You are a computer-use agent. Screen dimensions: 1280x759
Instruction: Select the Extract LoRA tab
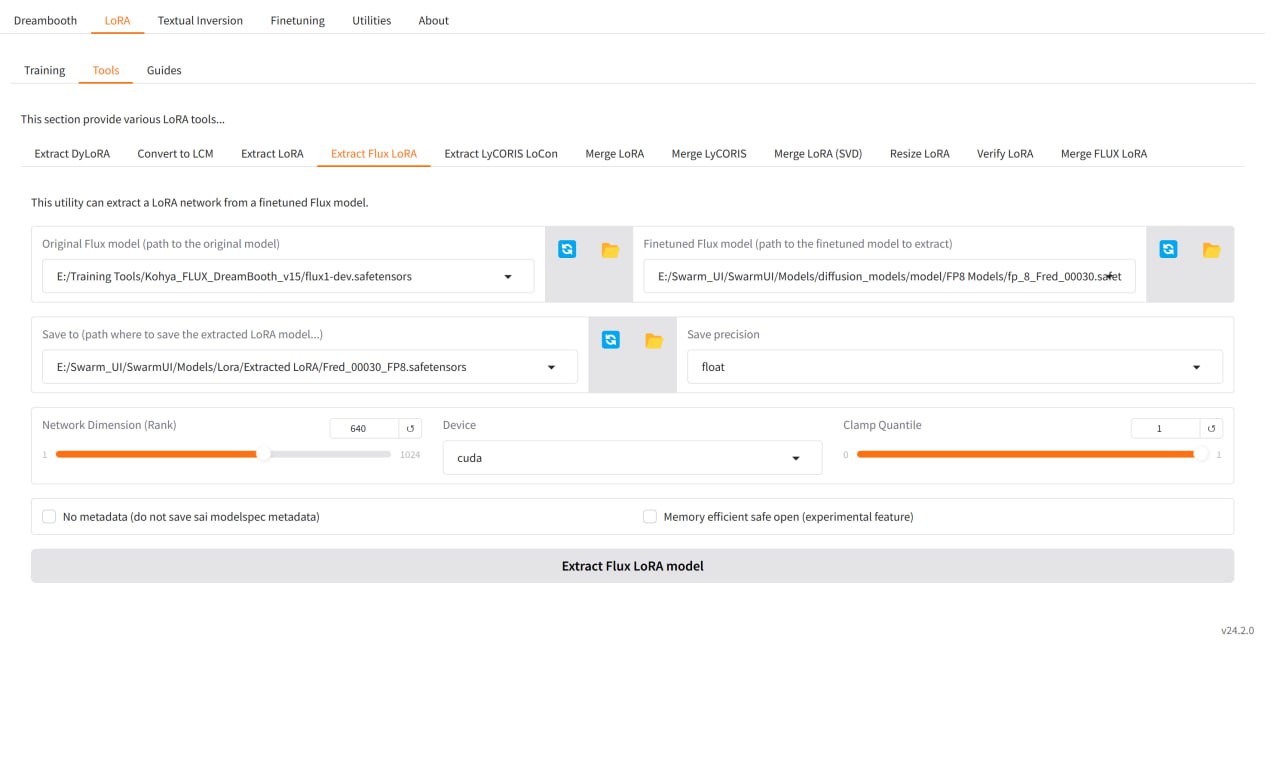pos(272,154)
